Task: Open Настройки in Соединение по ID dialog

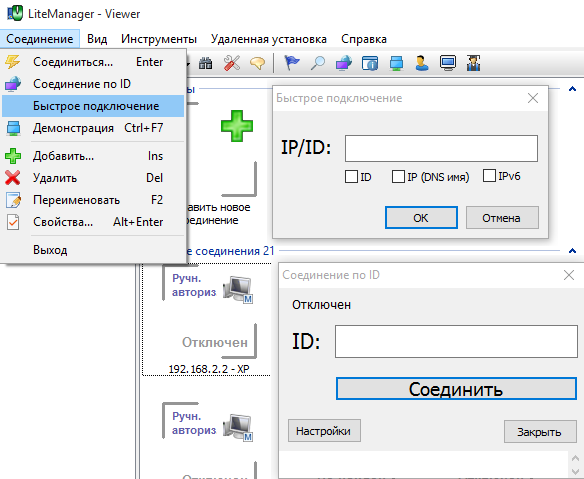Action: [324, 431]
